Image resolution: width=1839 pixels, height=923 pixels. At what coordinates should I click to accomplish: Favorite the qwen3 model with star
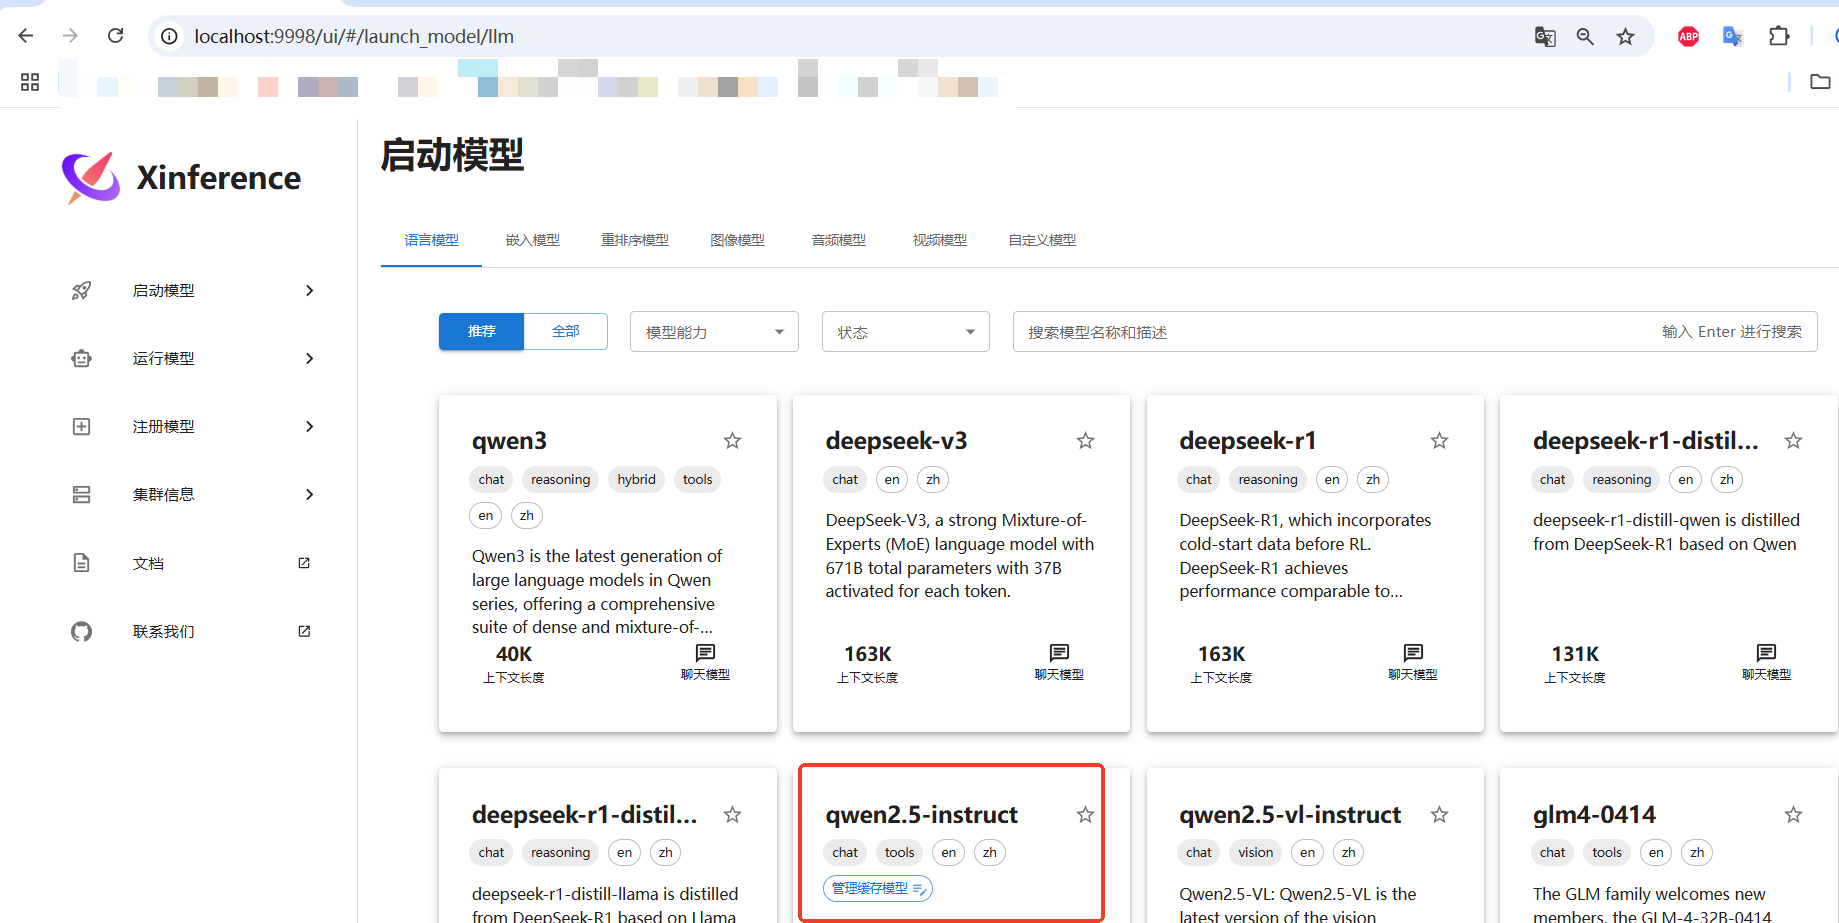733,441
